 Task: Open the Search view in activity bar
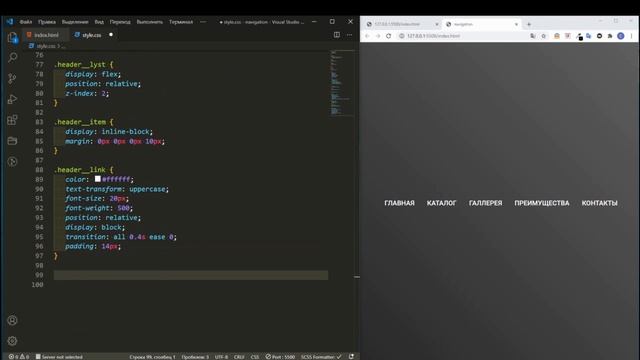[x=13, y=58]
